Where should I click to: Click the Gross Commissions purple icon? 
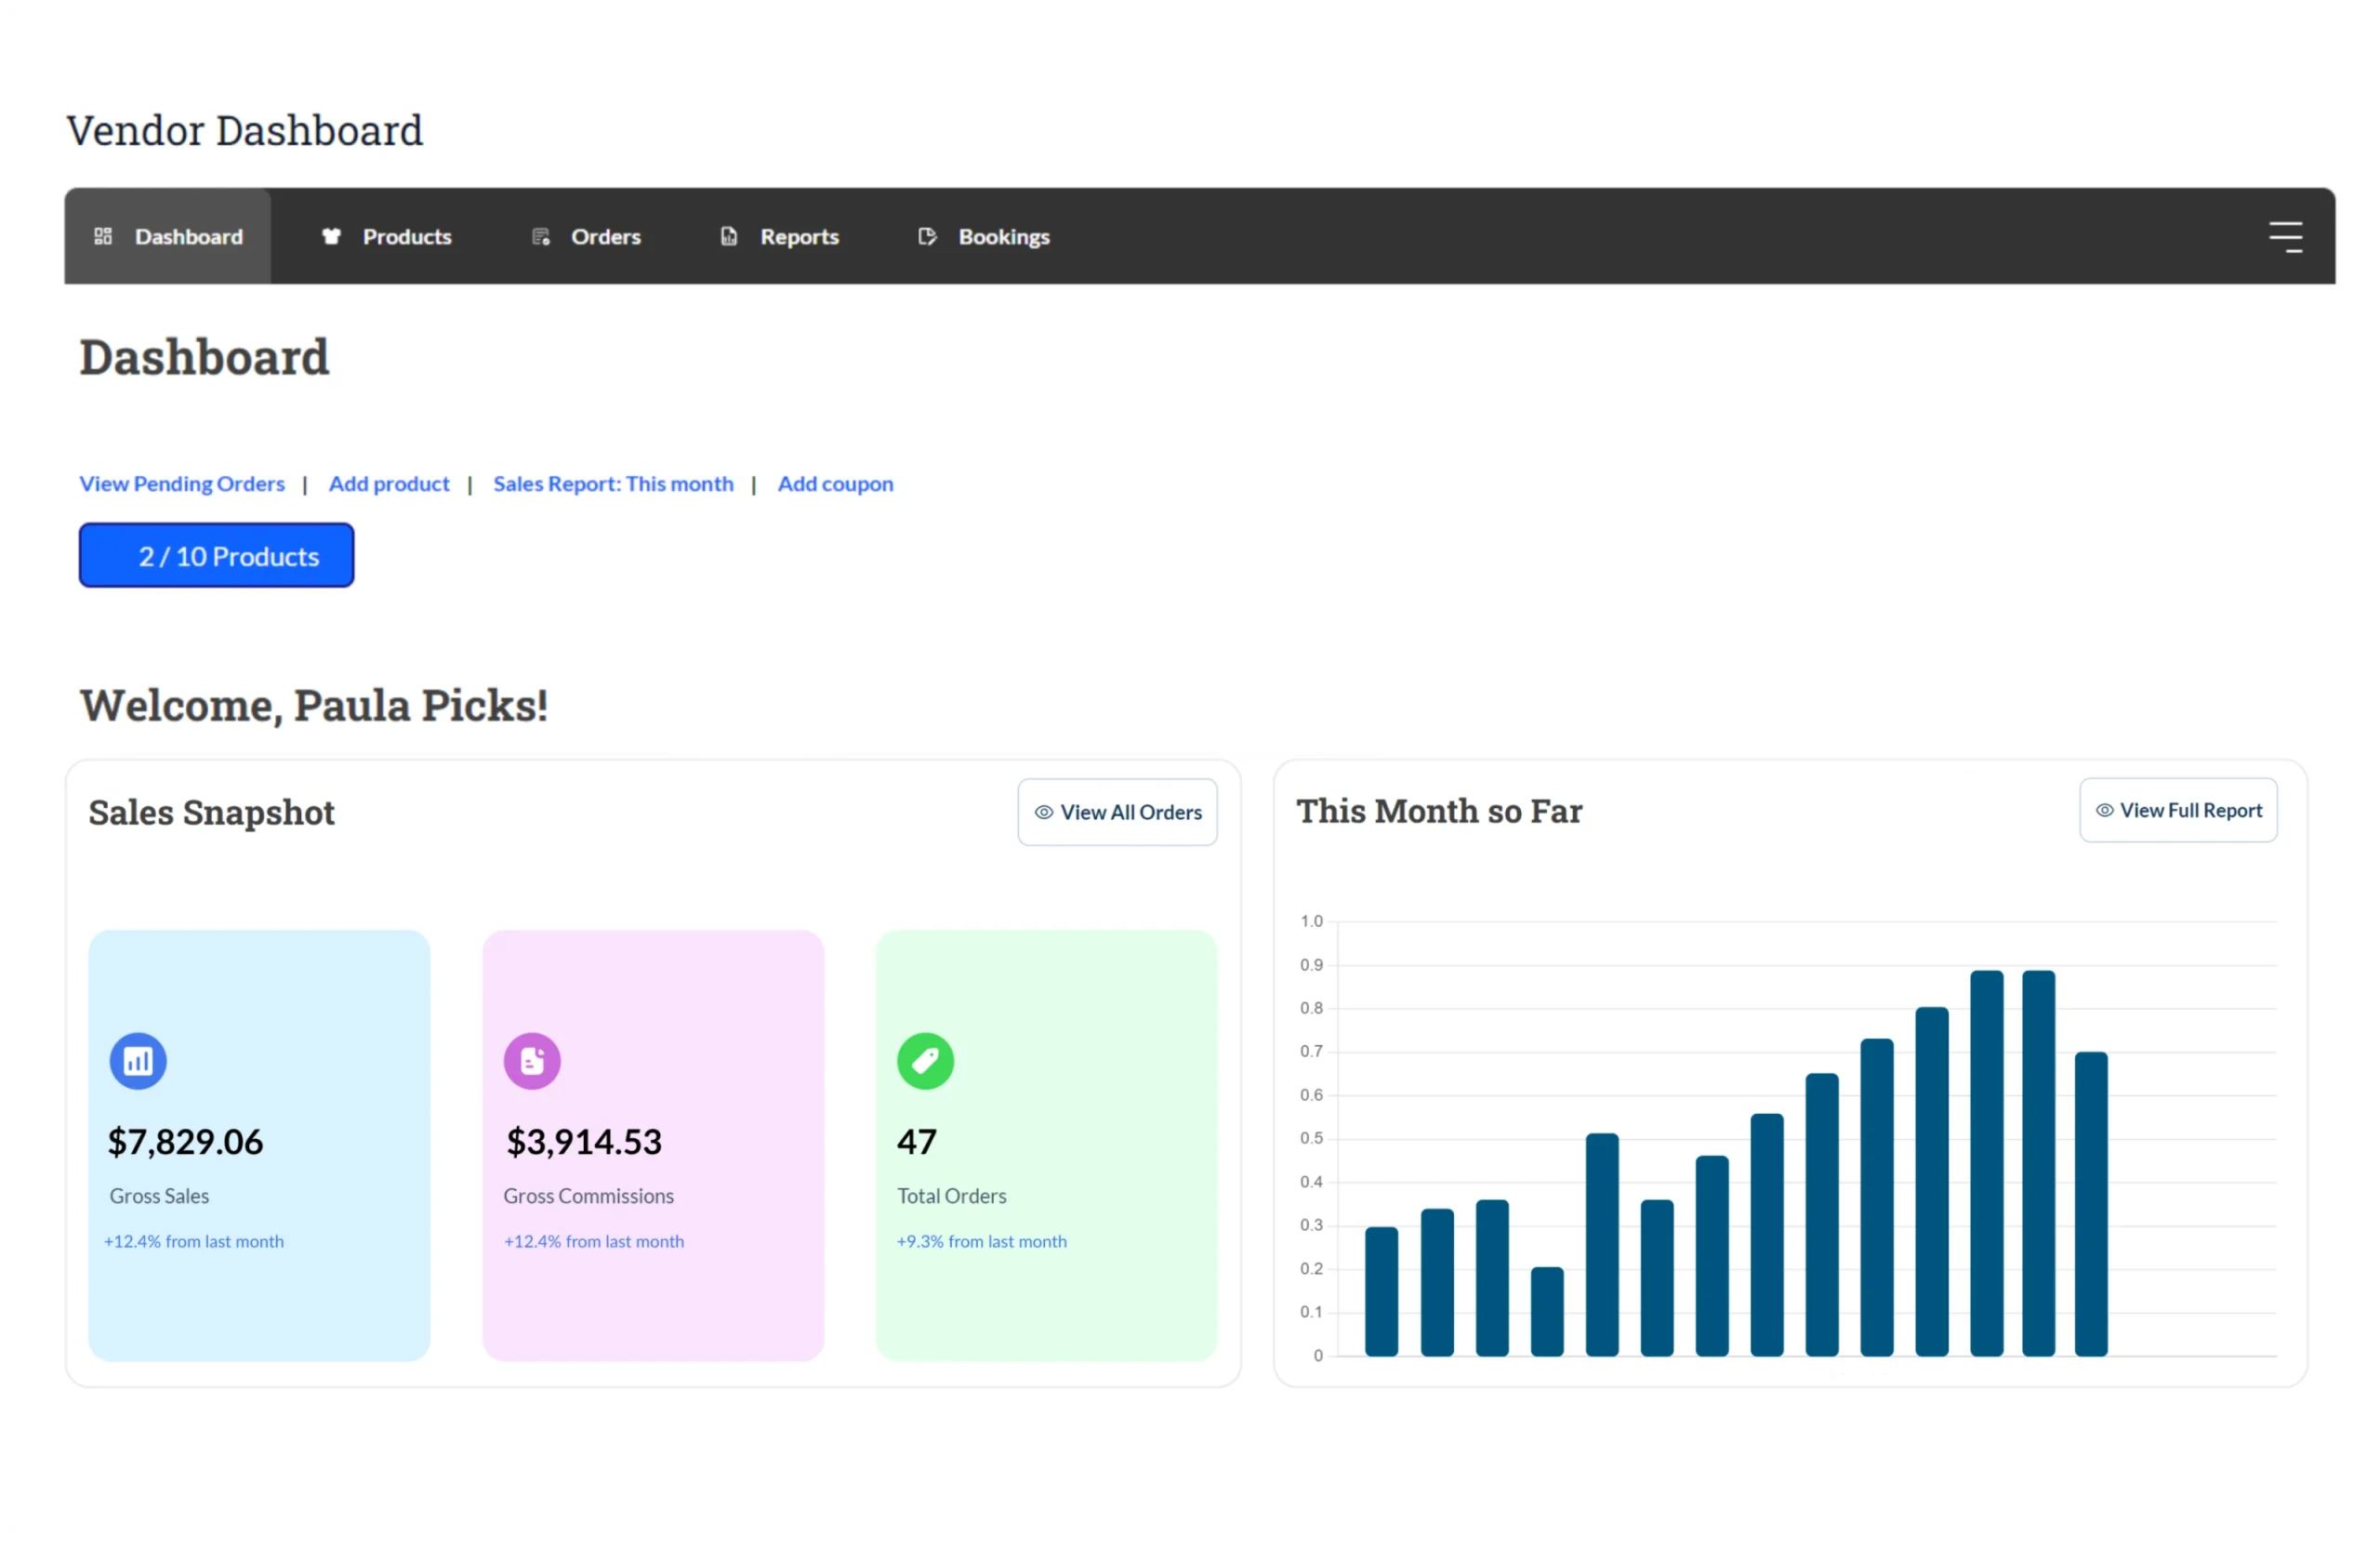pyautogui.click(x=532, y=1060)
